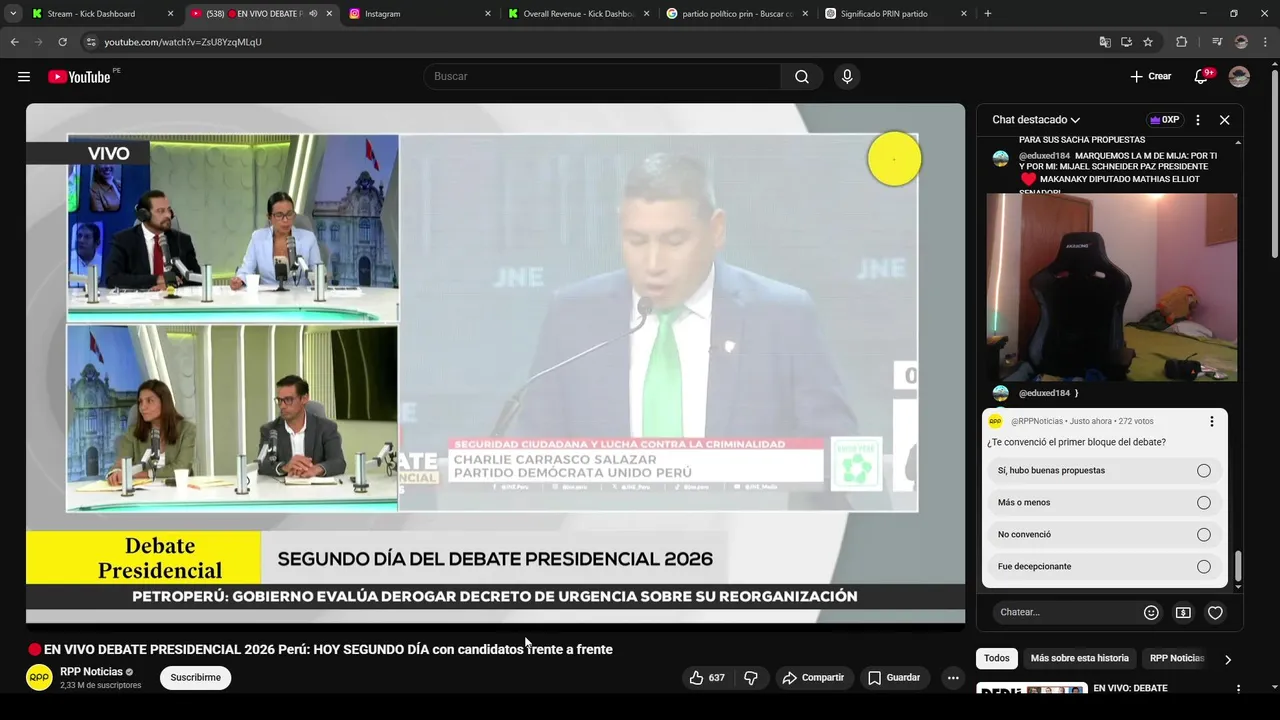Click the @RPPNoticias poll author name
This screenshot has width=1280, height=720.
1036,422
